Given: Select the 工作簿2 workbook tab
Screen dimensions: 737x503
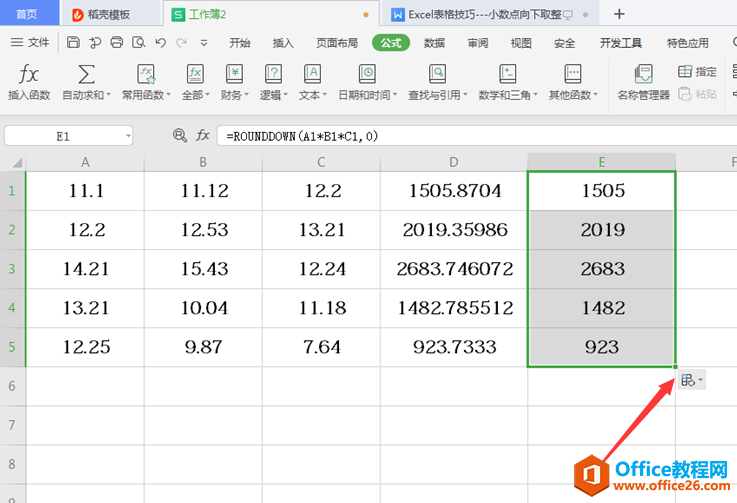Looking at the screenshot, I should pyautogui.click(x=270, y=15).
